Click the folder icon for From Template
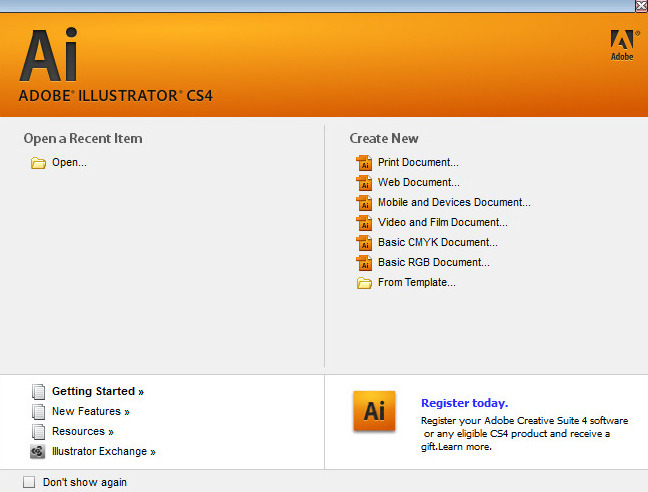This screenshot has width=648, height=492. click(x=364, y=283)
